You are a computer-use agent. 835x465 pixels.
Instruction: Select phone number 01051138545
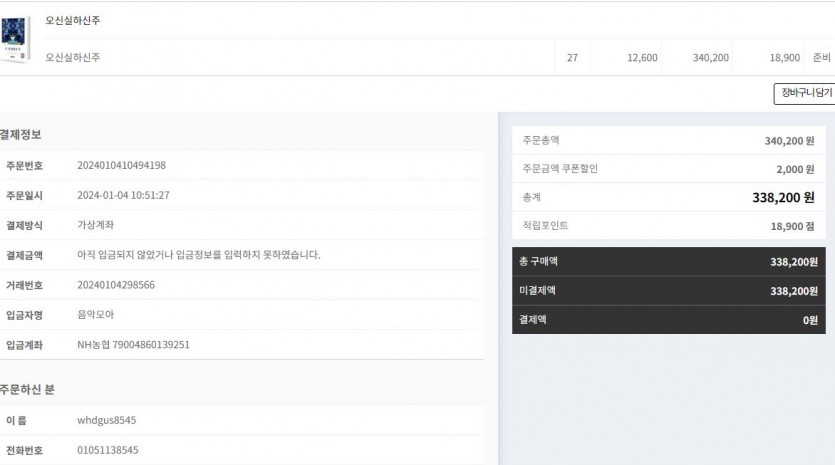[108, 450]
